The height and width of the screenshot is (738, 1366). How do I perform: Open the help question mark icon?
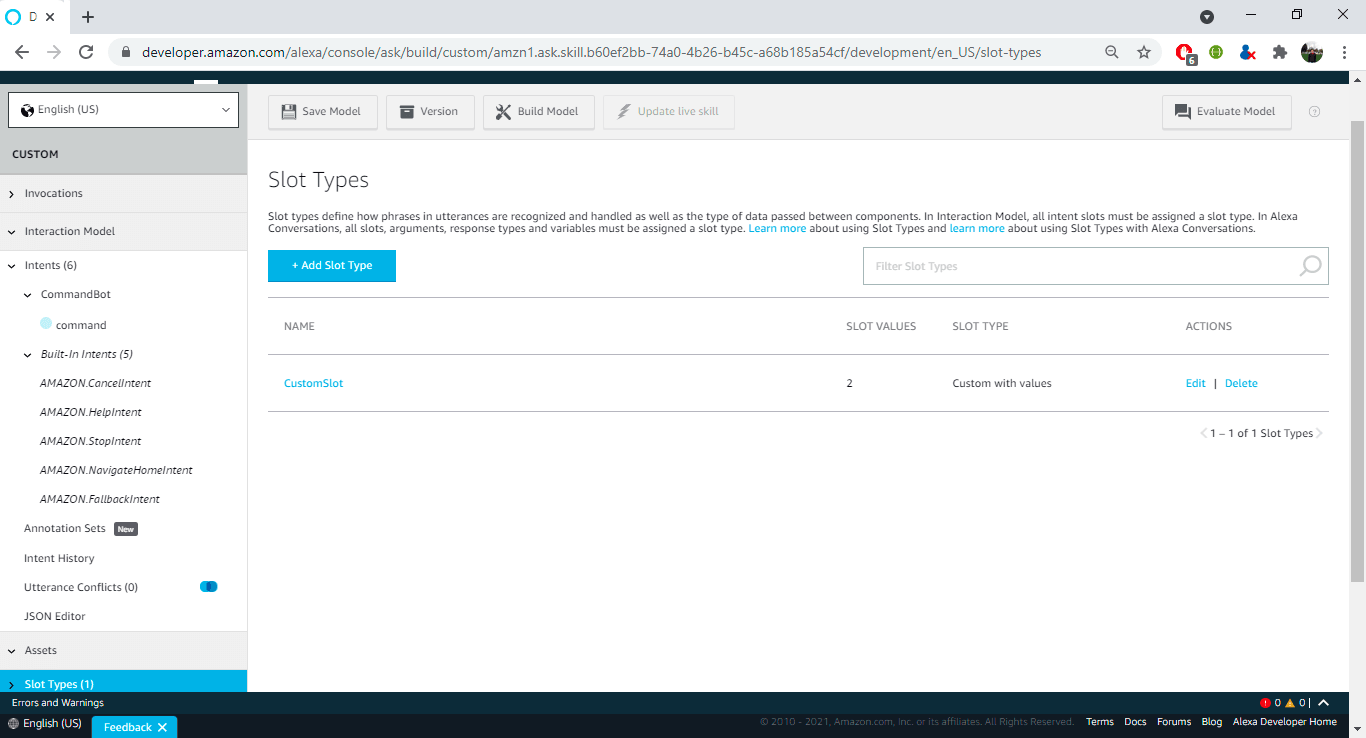tap(1314, 112)
